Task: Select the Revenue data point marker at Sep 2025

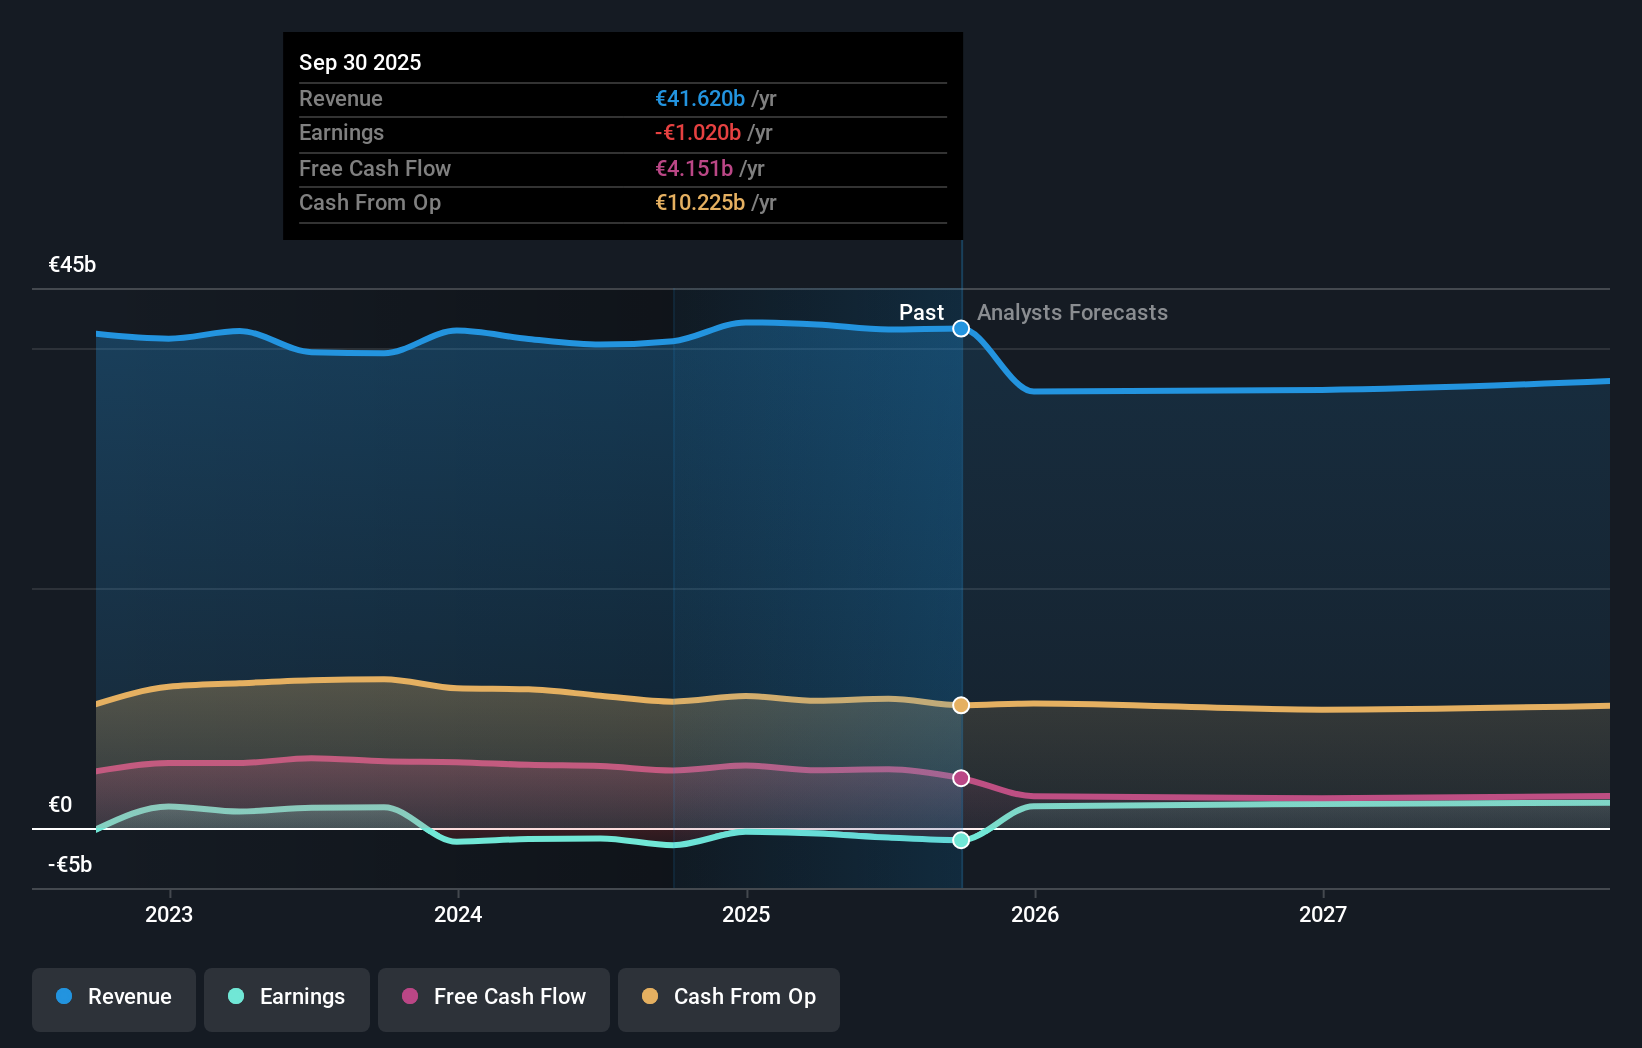Action: (961, 329)
